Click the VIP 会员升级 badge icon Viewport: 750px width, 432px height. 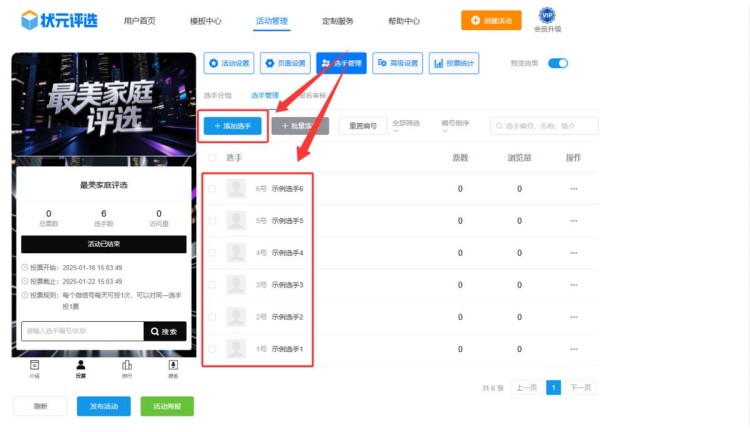click(x=546, y=15)
